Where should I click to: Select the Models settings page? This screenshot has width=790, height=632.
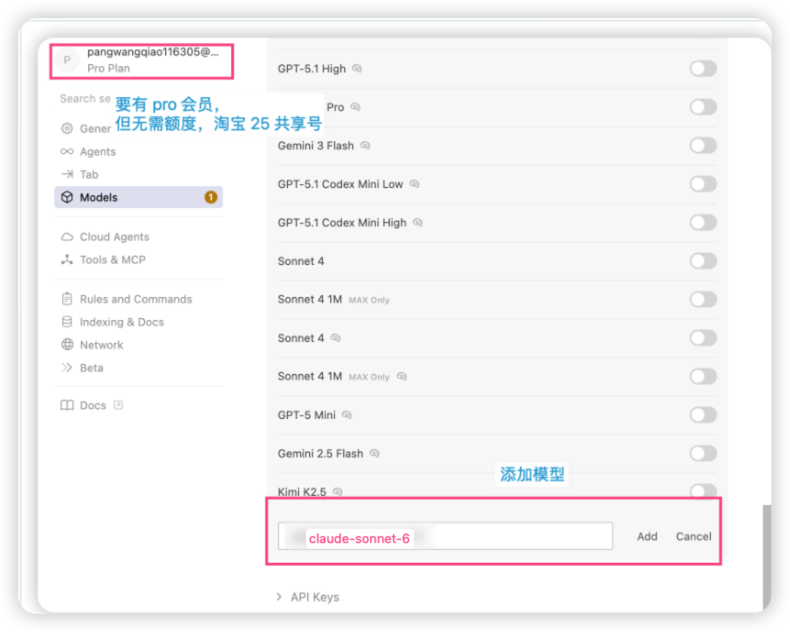139,197
